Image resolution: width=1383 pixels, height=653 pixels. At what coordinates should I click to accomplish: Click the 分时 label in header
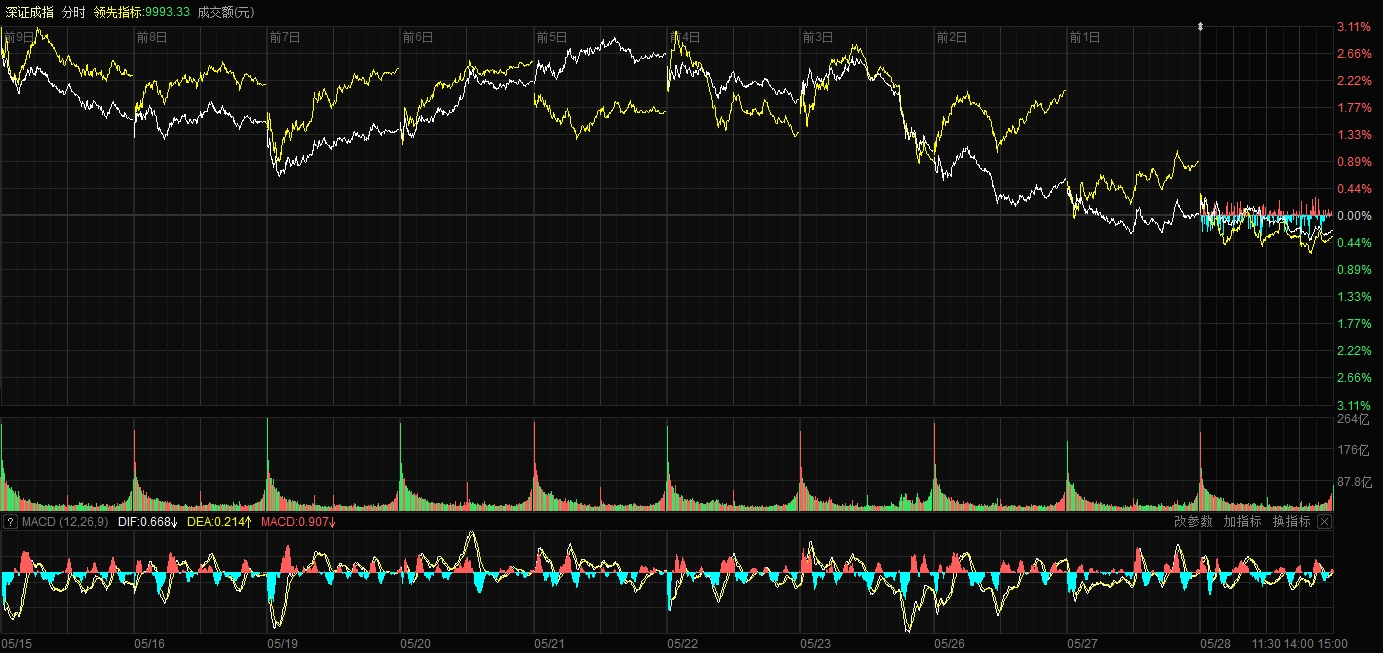73,11
